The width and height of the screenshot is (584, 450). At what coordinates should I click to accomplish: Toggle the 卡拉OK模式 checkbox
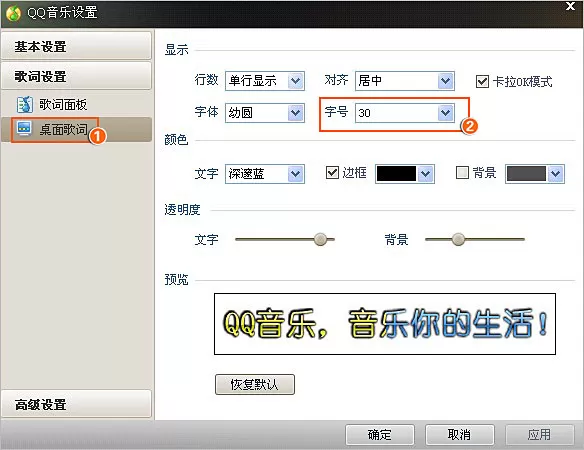[x=482, y=81]
